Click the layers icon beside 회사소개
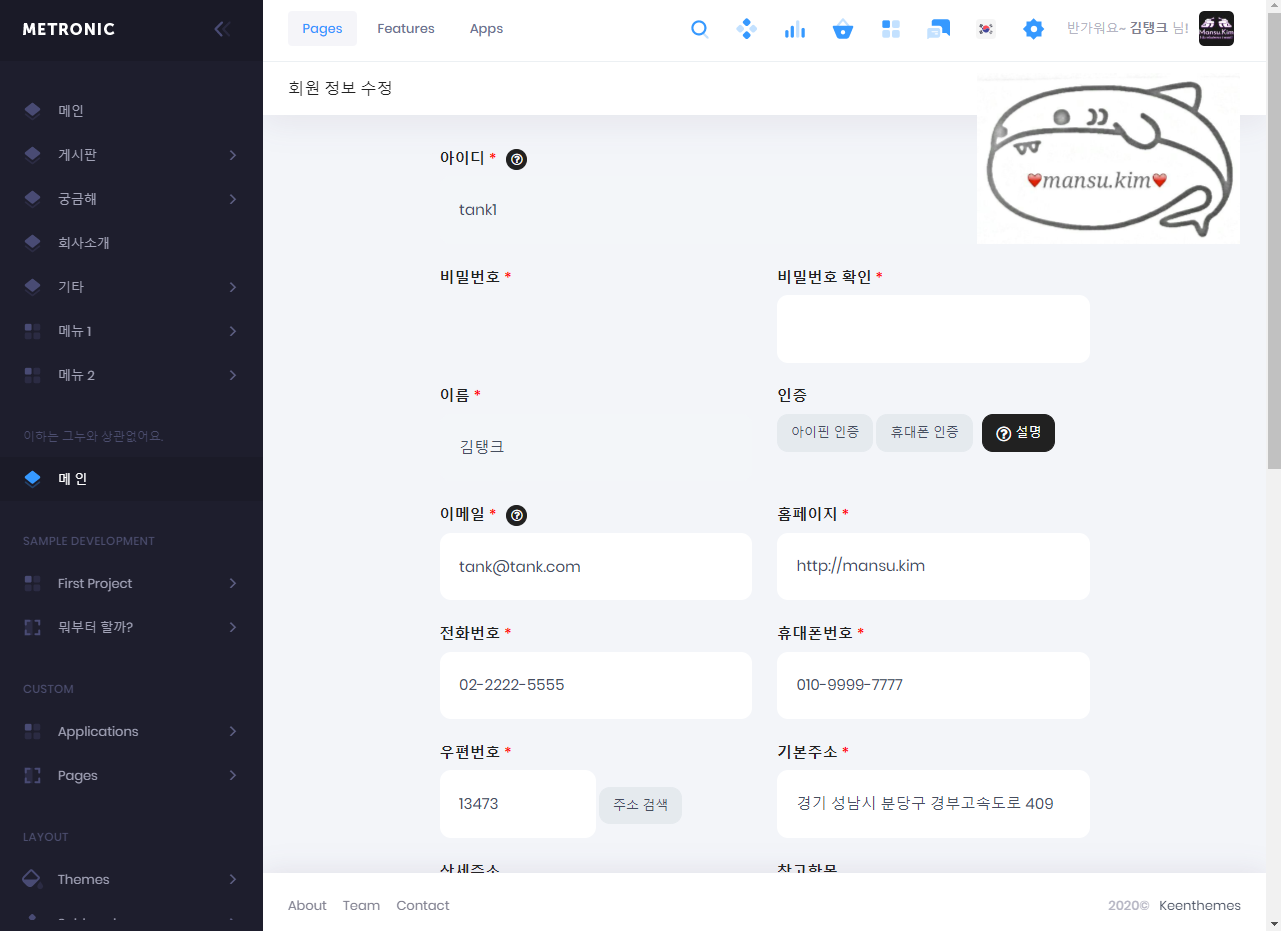The height and width of the screenshot is (931, 1281). [32, 243]
